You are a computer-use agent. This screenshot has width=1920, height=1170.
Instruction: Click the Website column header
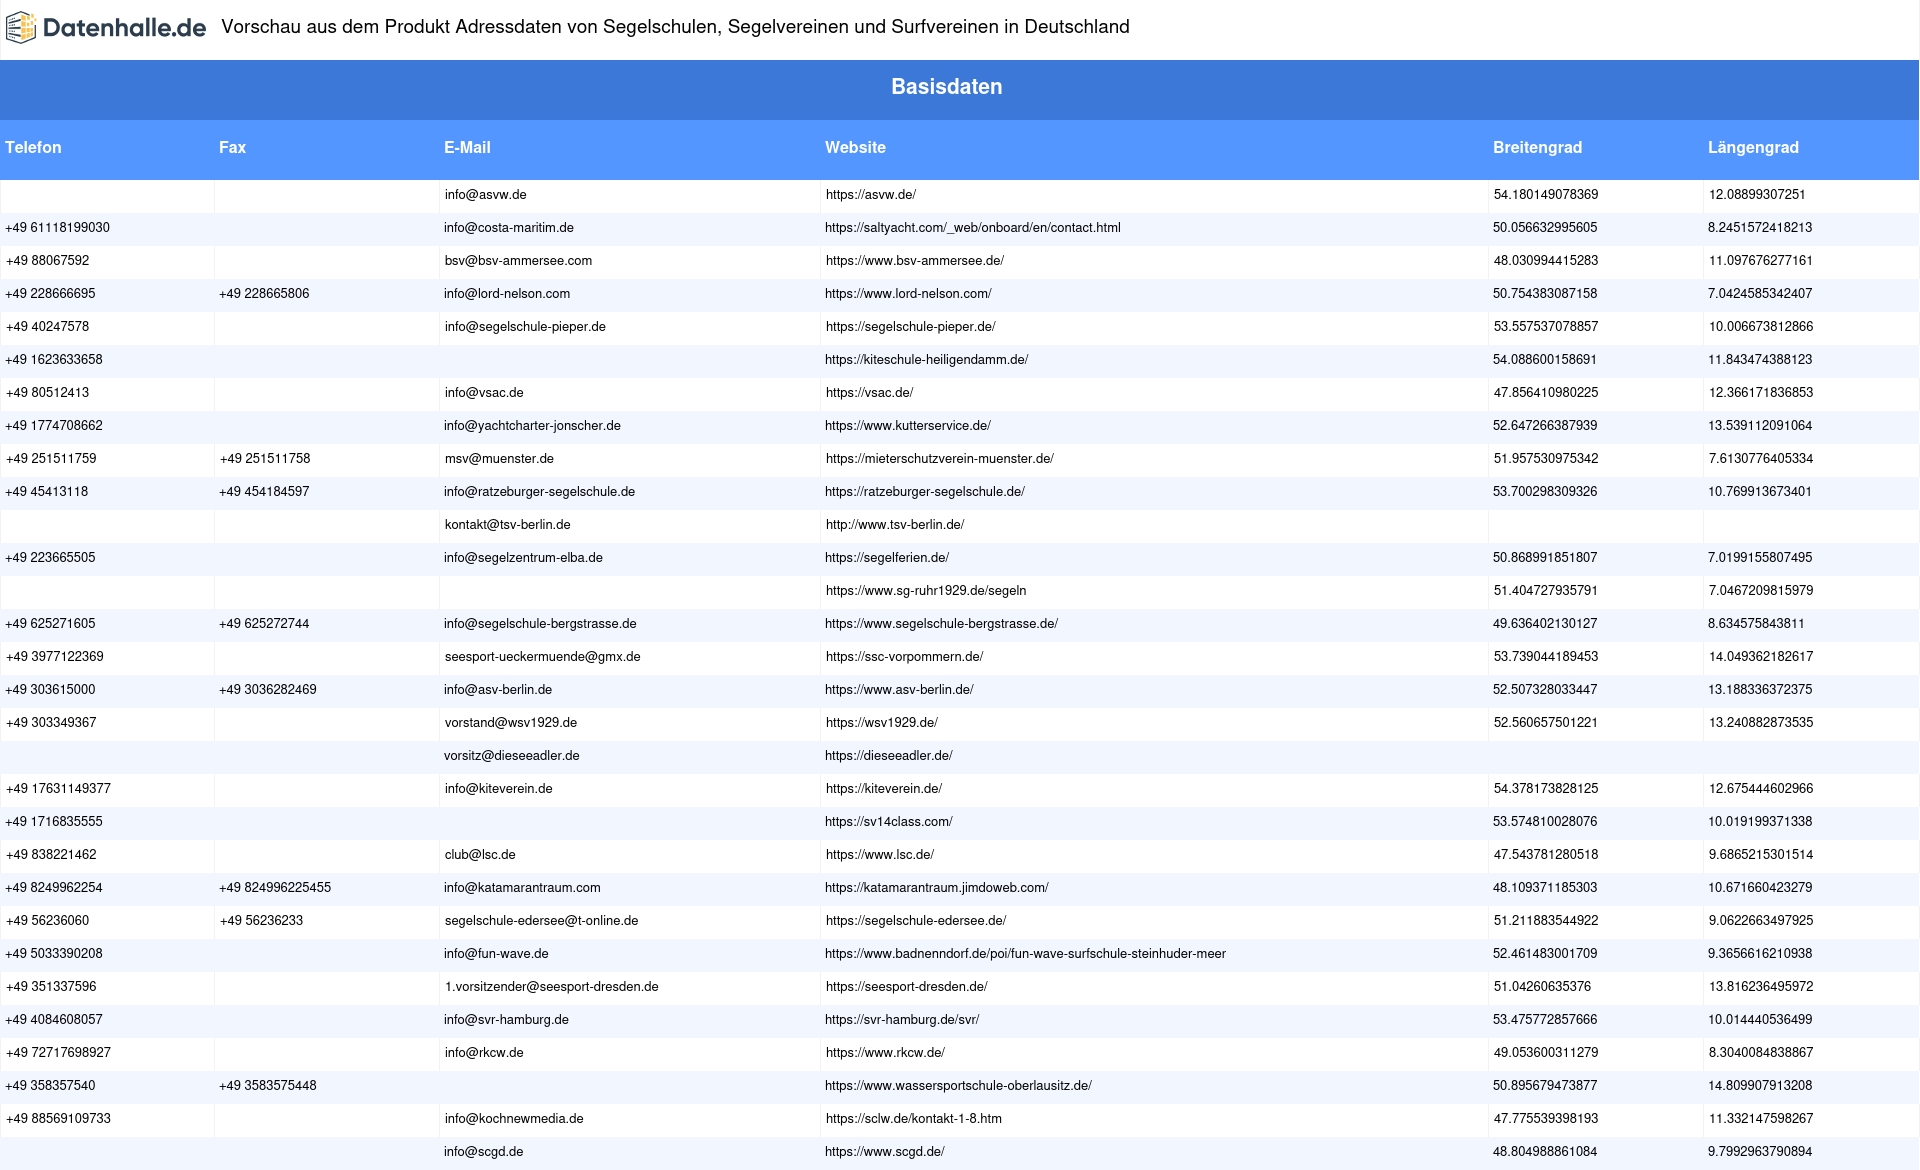(855, 147)
